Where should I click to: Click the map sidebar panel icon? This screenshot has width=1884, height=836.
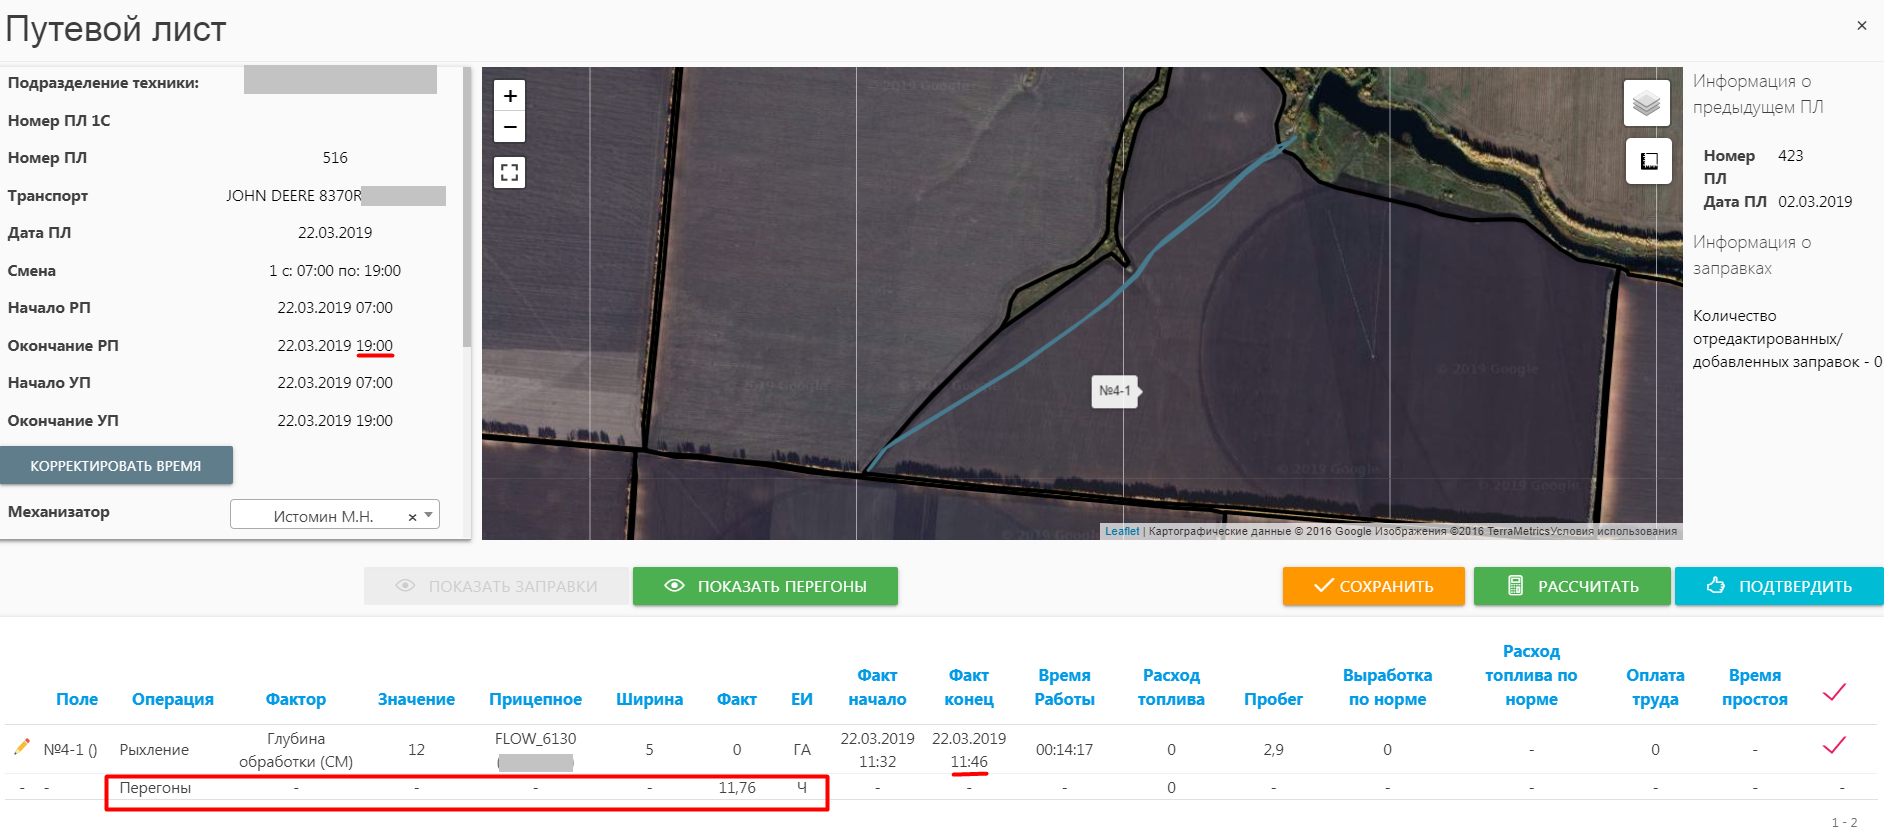click(x=1649, y=161)
